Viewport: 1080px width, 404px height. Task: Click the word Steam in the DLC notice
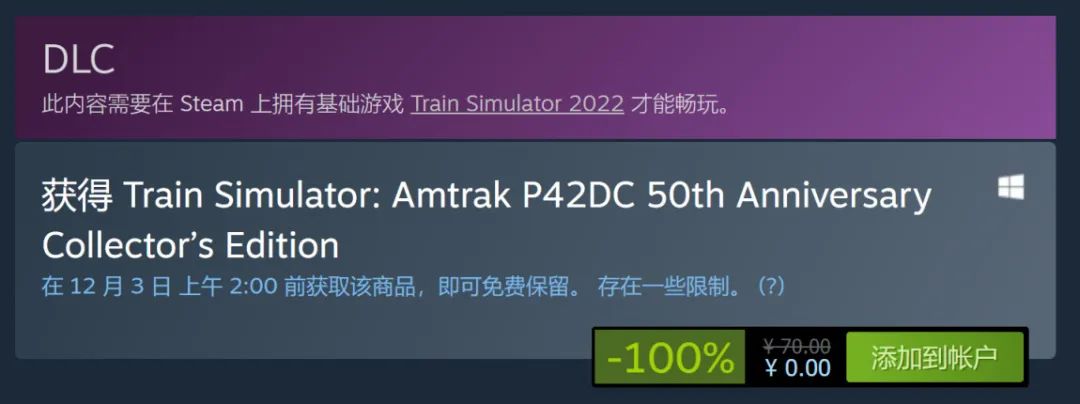(211, 105)
